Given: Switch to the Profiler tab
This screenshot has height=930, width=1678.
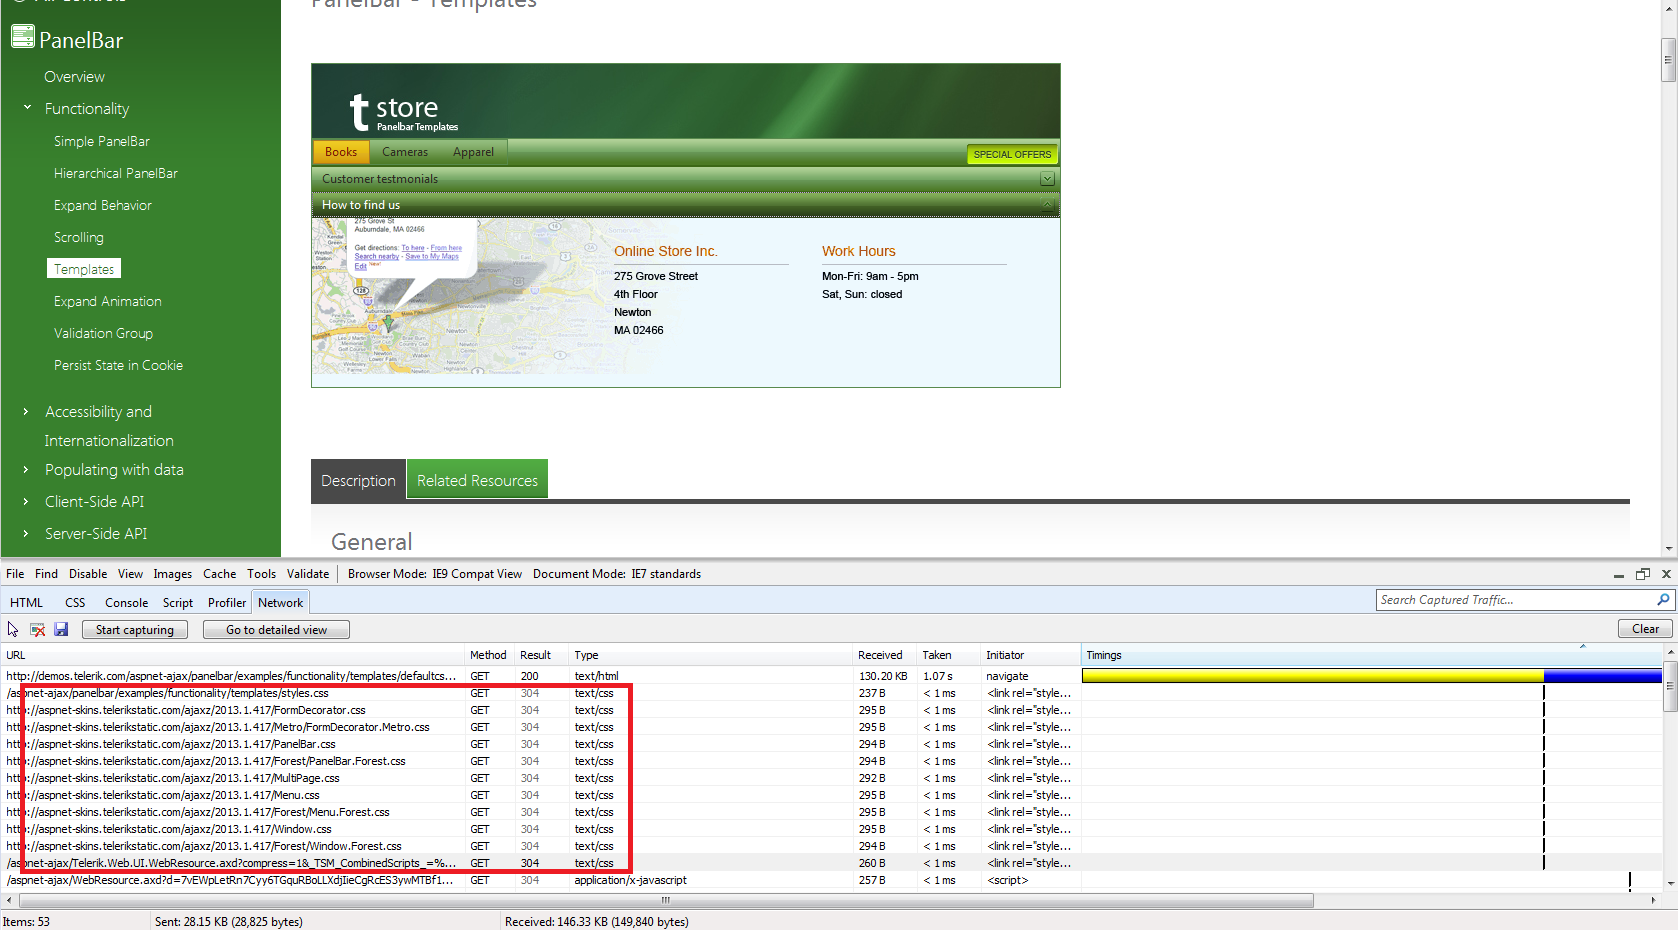Looking at the screenshot, I should point(227,603).
